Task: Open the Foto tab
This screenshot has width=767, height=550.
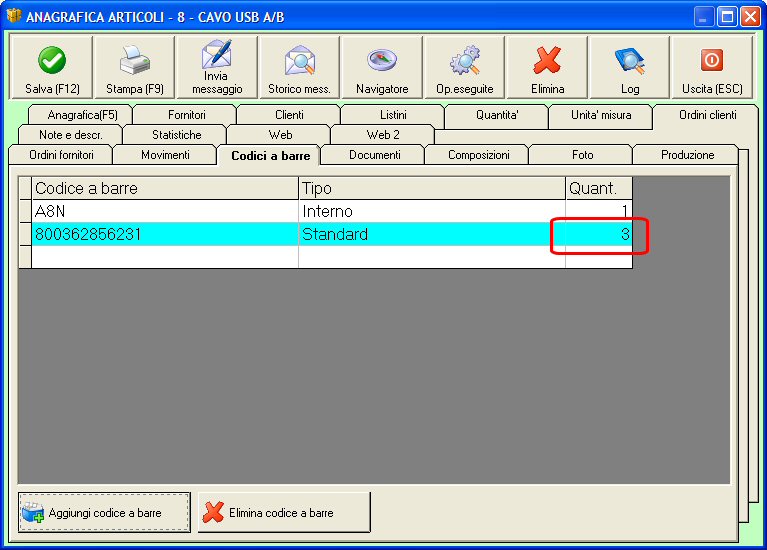Action: point(583,155)
